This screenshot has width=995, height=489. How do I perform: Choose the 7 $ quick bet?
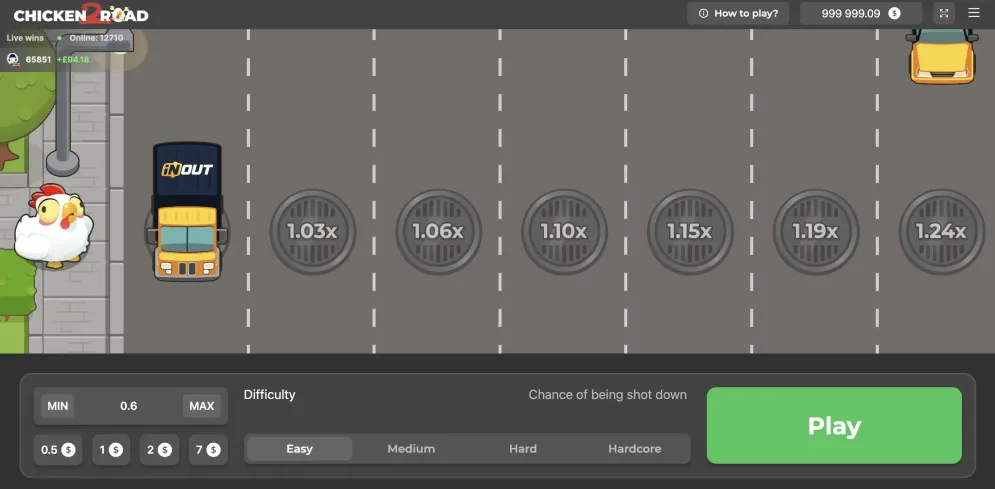point(208,450)
